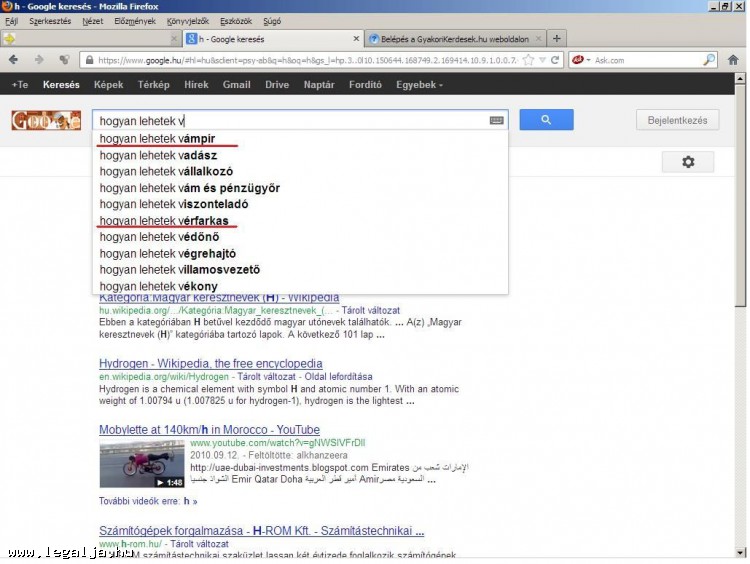
Task: Open the Könyvjelzők menu
Action: 185,20
